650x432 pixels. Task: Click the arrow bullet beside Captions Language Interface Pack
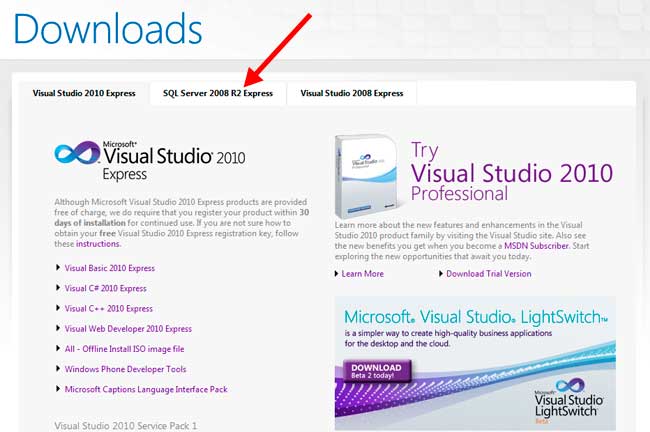pyautogui.click(x=58, y=389)
